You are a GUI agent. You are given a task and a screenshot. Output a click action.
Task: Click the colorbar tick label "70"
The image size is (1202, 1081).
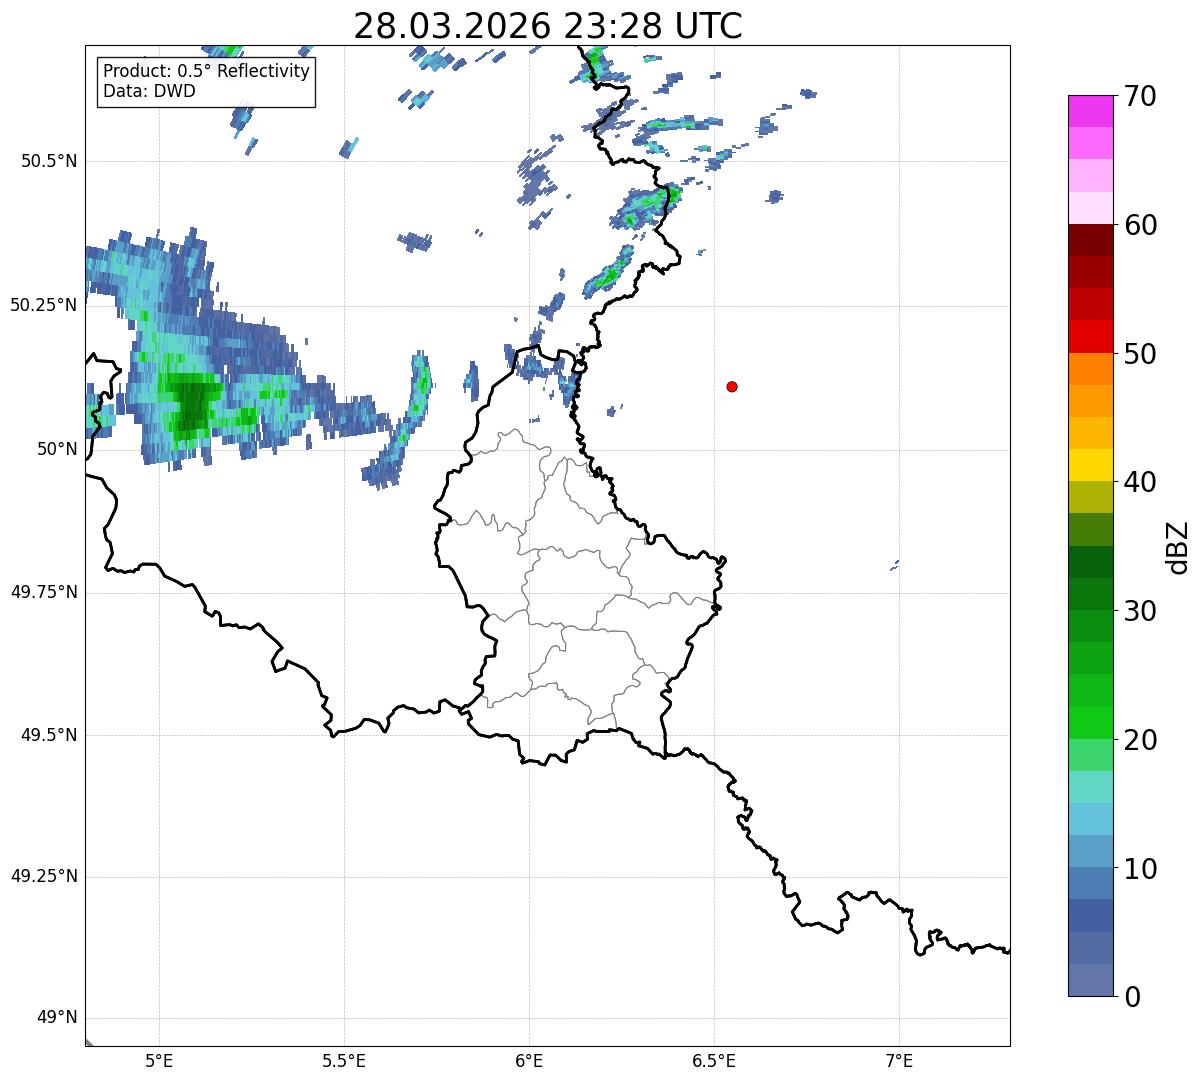pyautogui.click(x=1140, y=96)
